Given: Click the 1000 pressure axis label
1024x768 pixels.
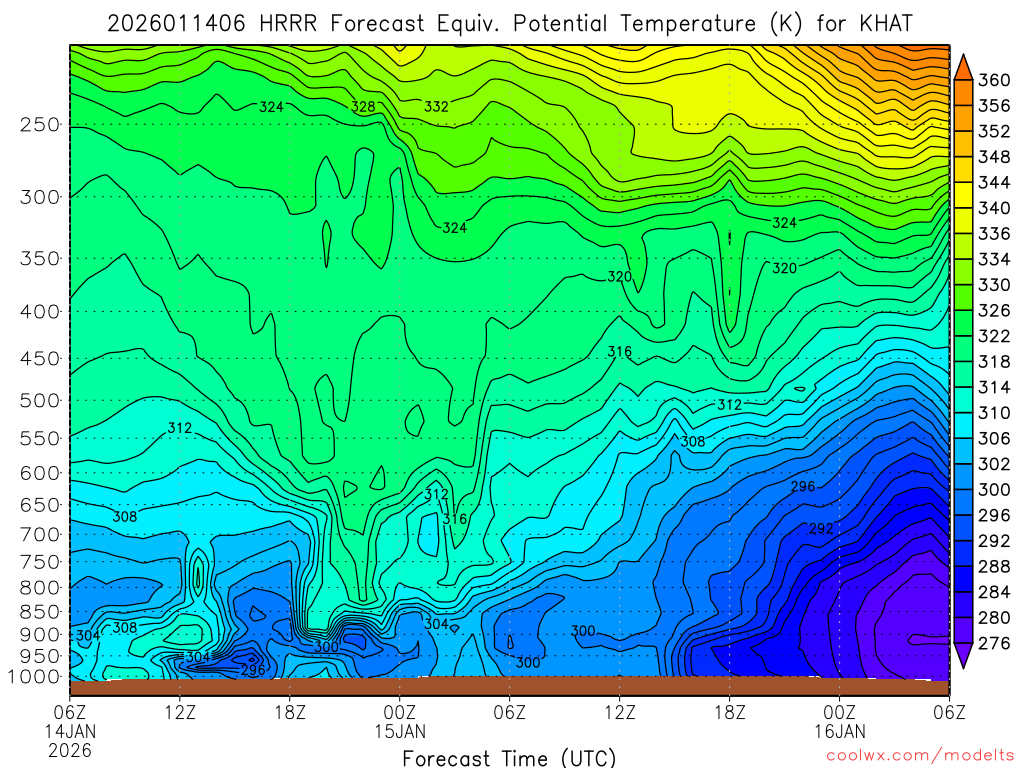Looking at the screenshot, I should point(34,677).
